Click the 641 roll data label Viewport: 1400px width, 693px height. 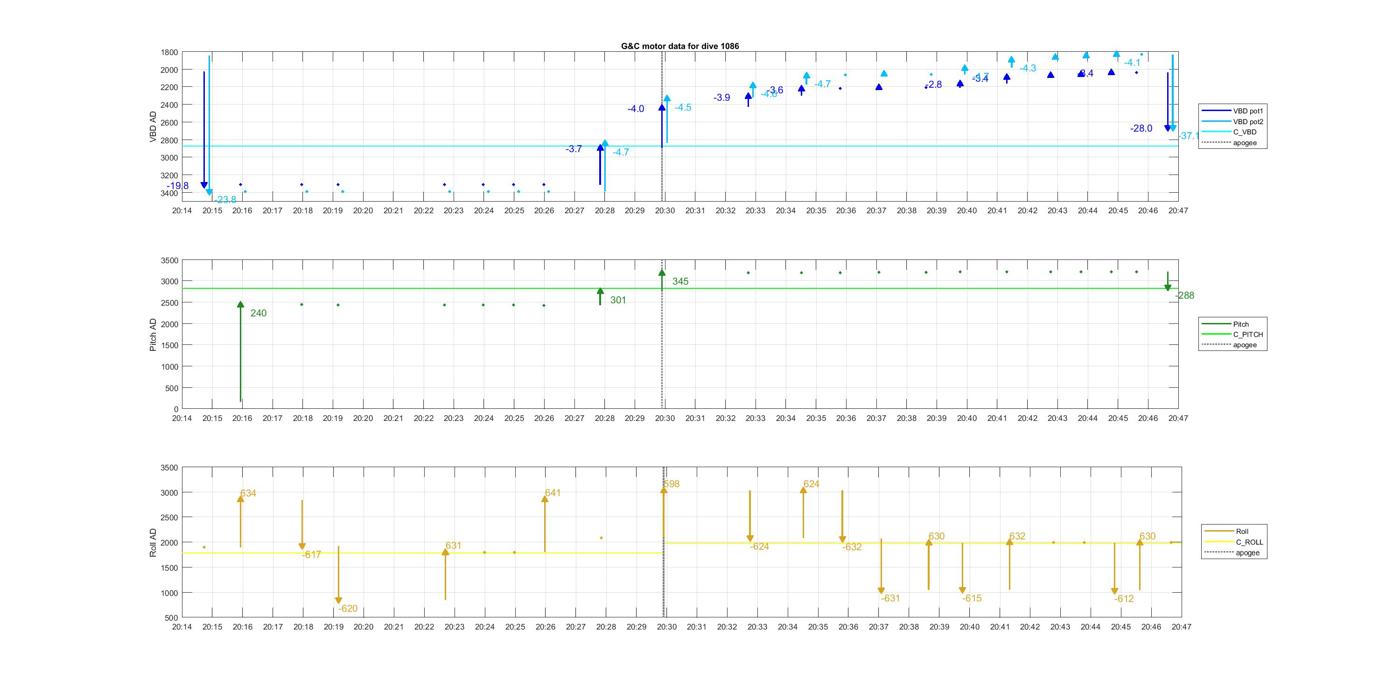pyautogui.click(x=553, y=493)
